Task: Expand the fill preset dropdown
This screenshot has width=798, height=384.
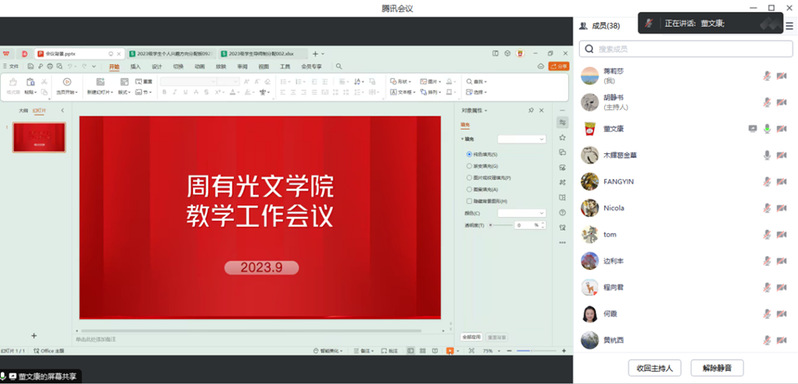Action: (x=522, y=139)
